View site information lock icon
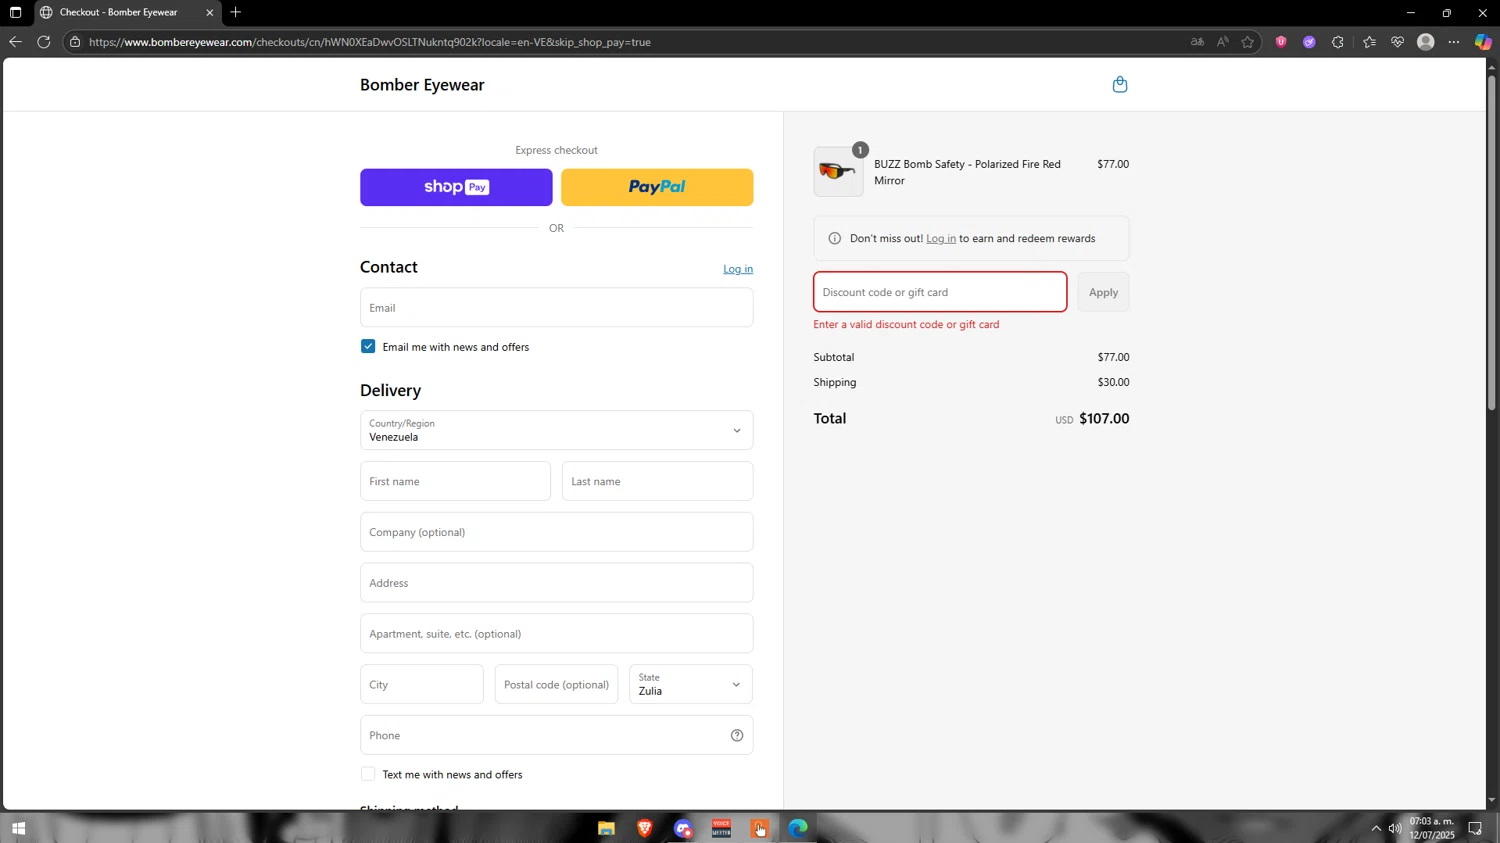The height and width of the screenshot is (843, 1500). (75, 42)
